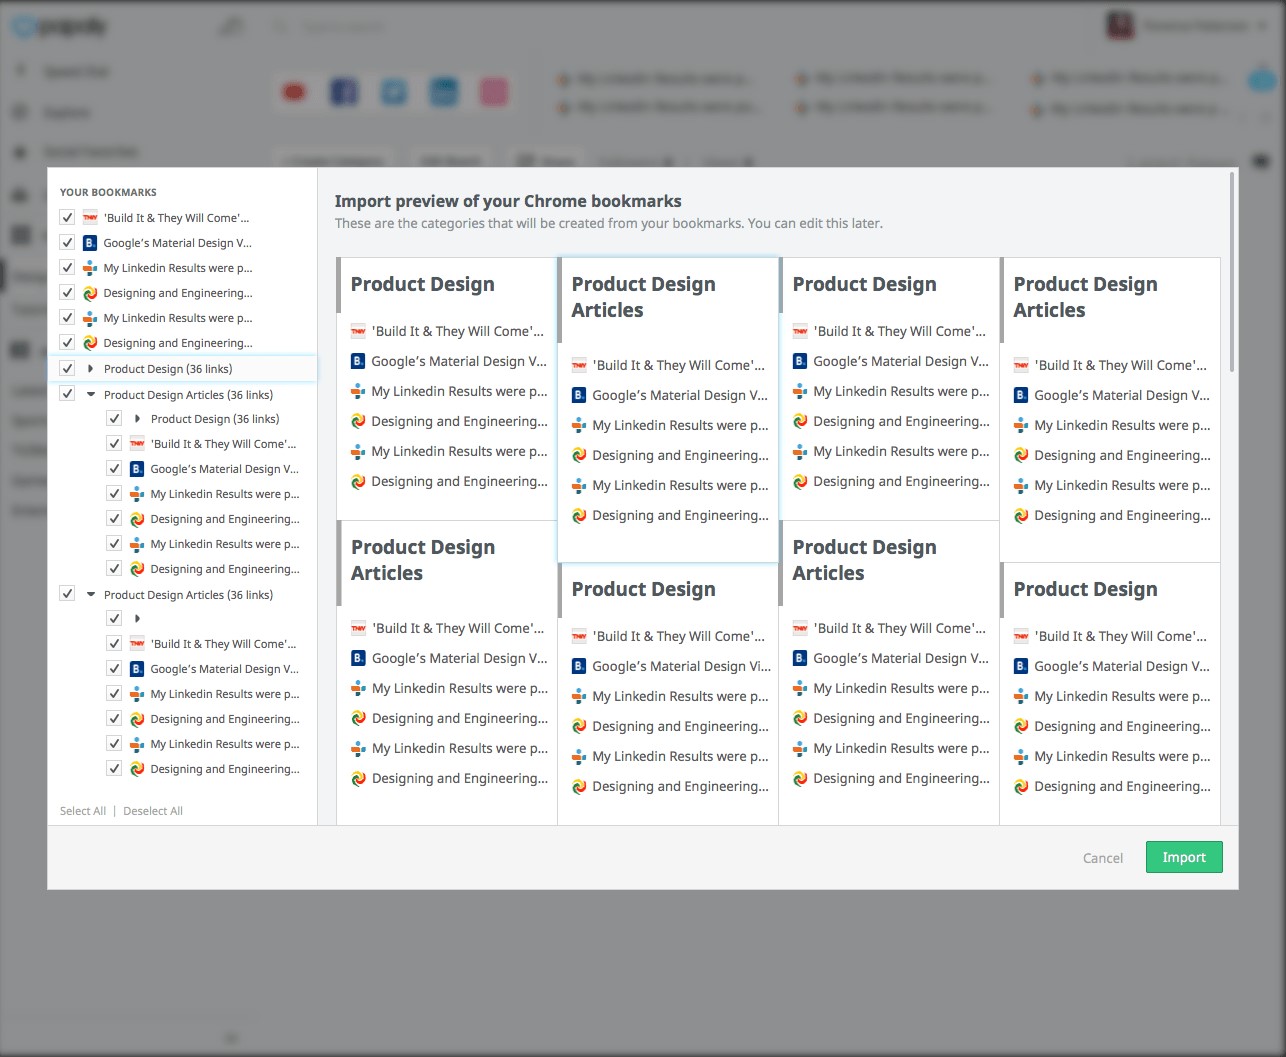Click the TNW favicon of the first sidebar bookmark
The height and width of the screenshot is (1057, 1286).
coord(90,217)
